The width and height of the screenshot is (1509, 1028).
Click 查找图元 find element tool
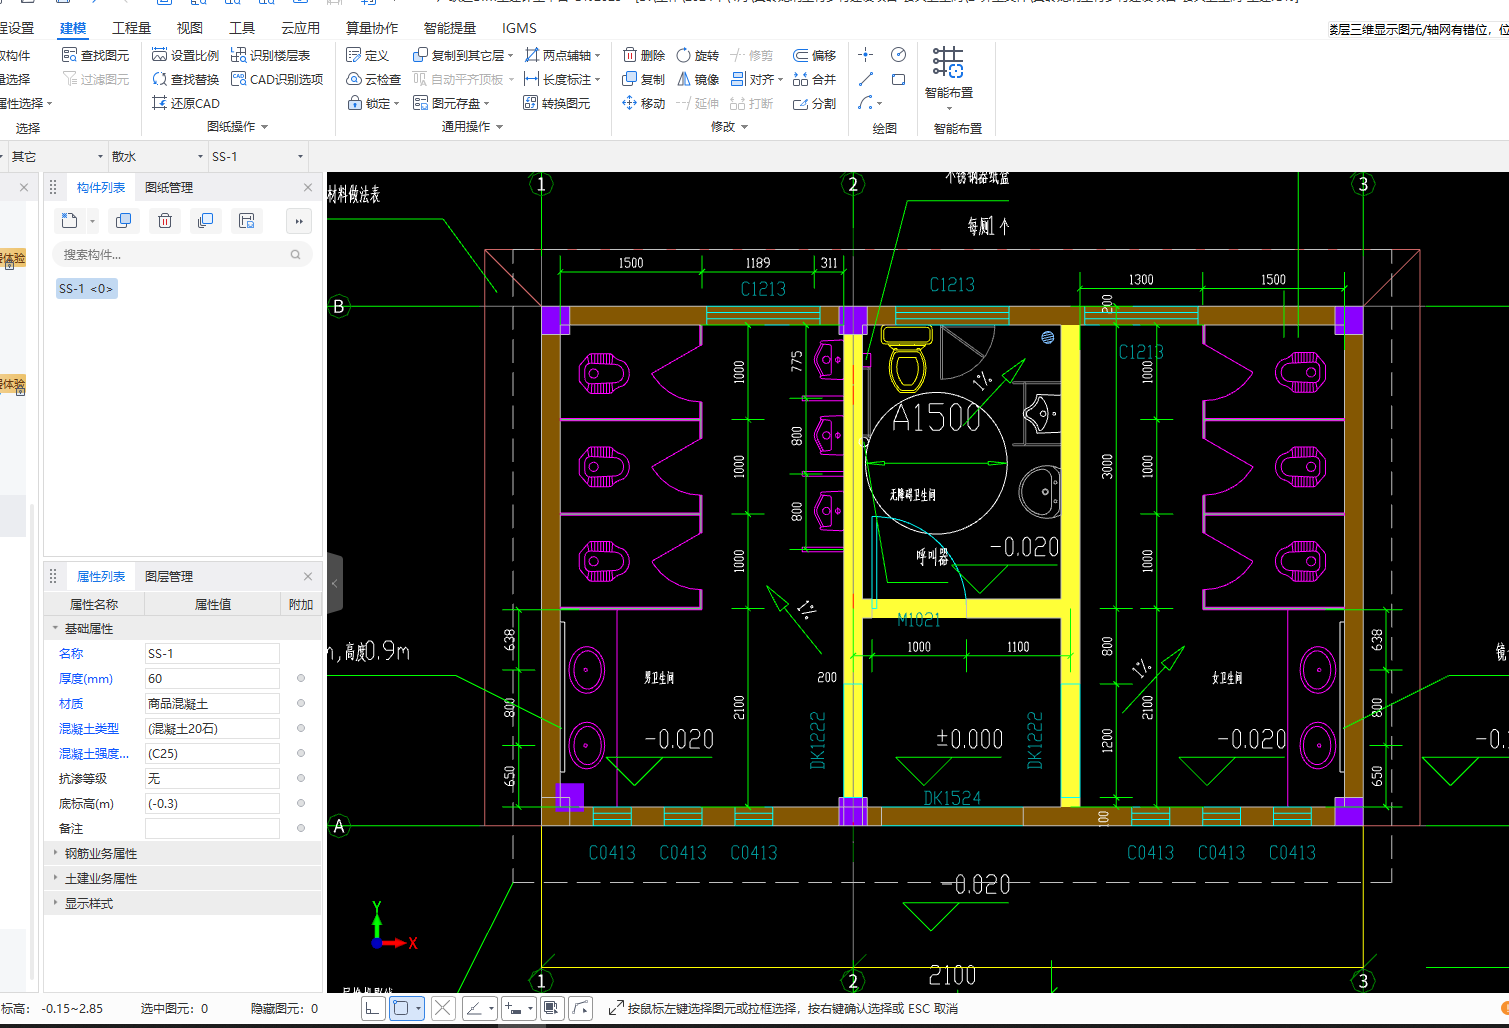coord(95,55)
